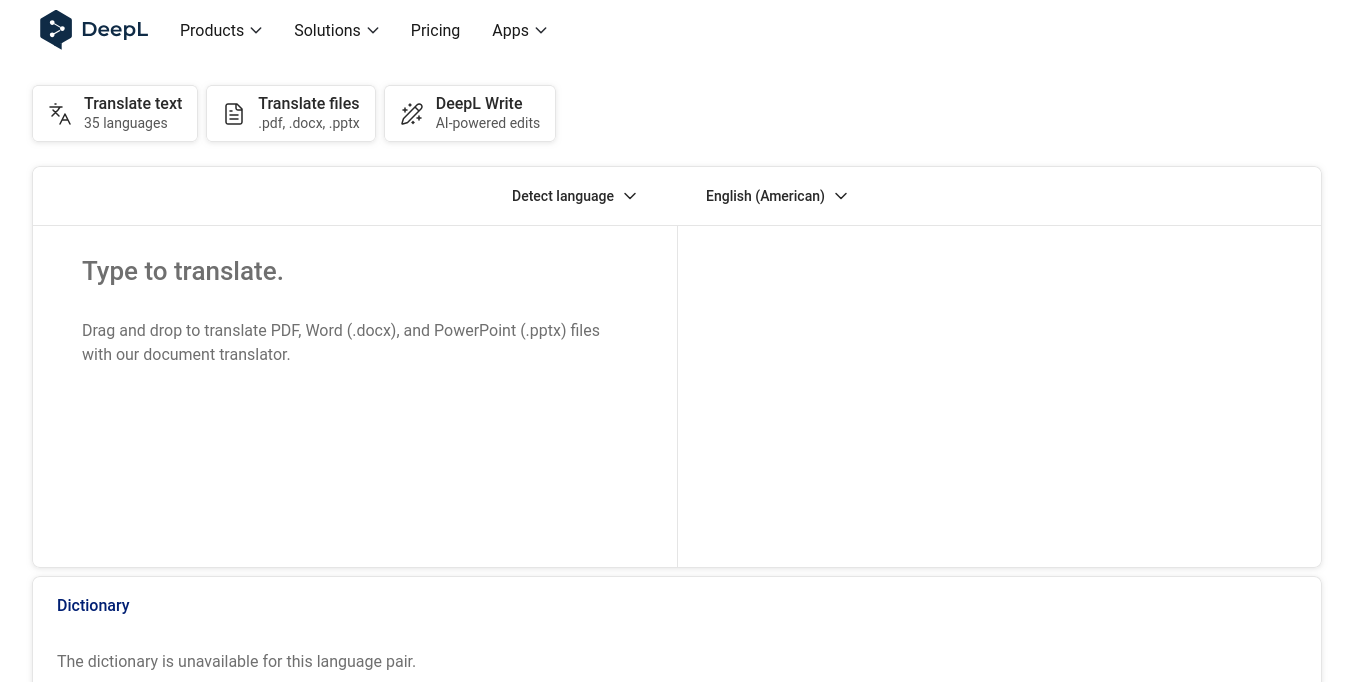Screen dimensions: 1366x682
Task: Click the DeepL logo
Action: click(x=93, y=29)
